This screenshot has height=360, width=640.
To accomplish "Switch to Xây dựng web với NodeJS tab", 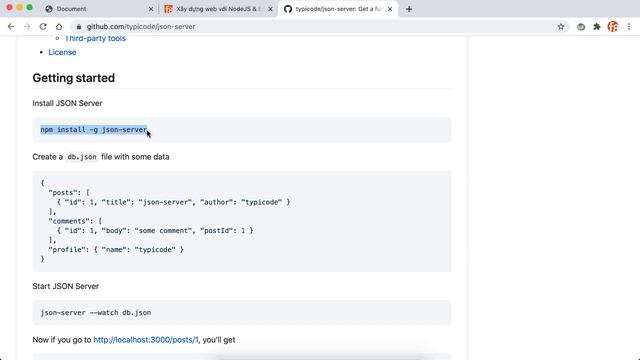I will point(218,9).
